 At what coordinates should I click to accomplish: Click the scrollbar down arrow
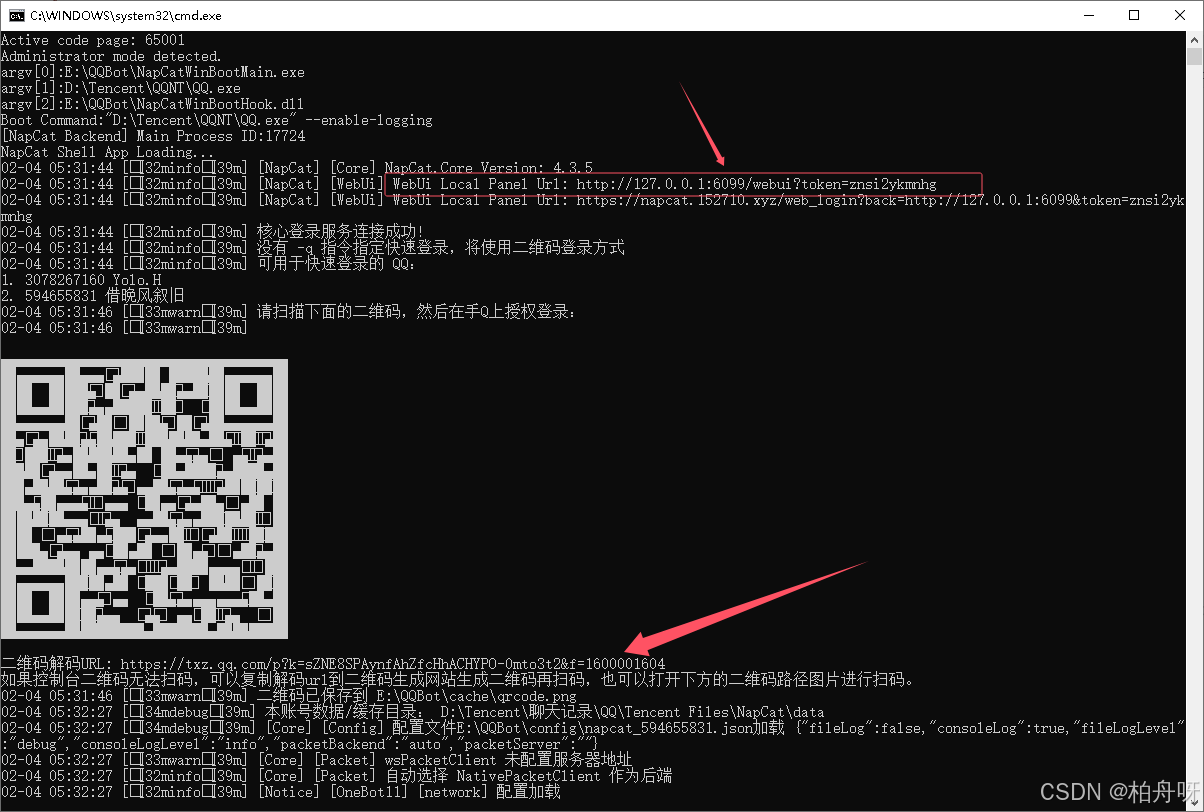click(x=1195, y=802)
